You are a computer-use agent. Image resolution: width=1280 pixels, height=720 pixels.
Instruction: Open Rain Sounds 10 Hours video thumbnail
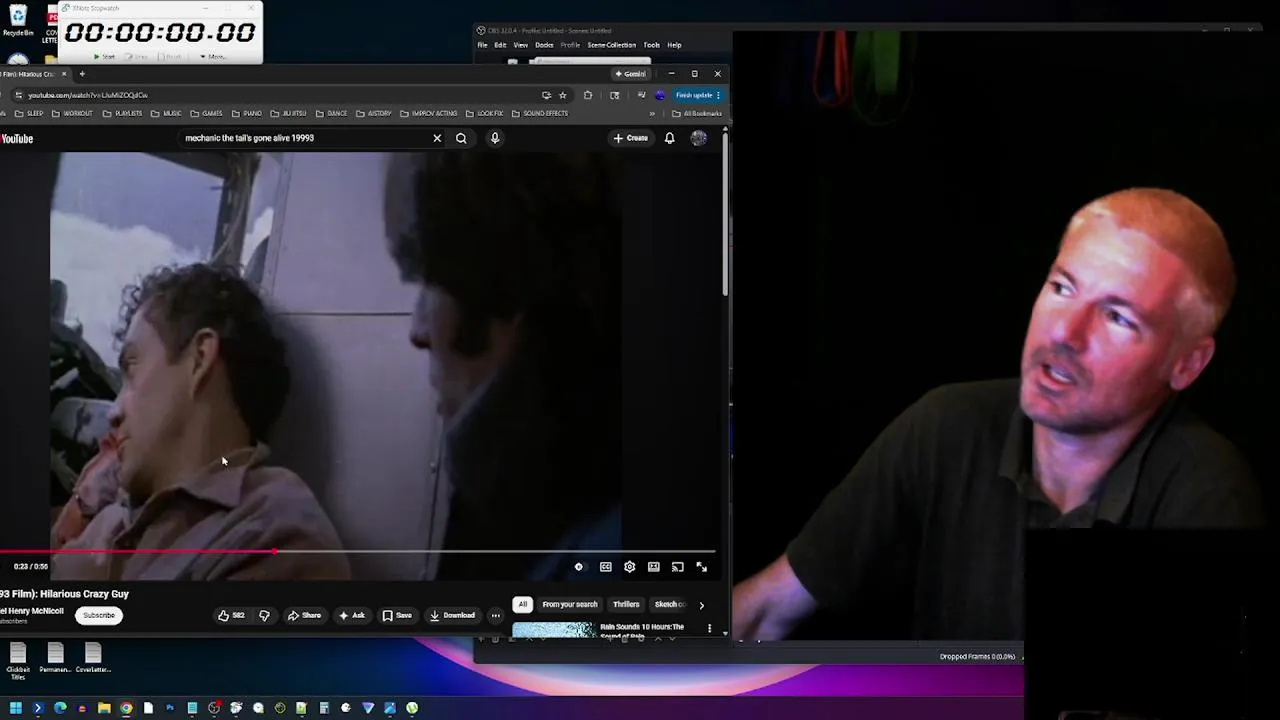[552, 629]
